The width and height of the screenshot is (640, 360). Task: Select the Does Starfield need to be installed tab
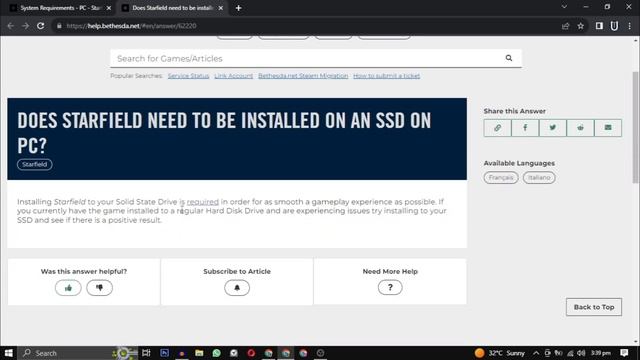pyautogui.click(x=171, y=8)
